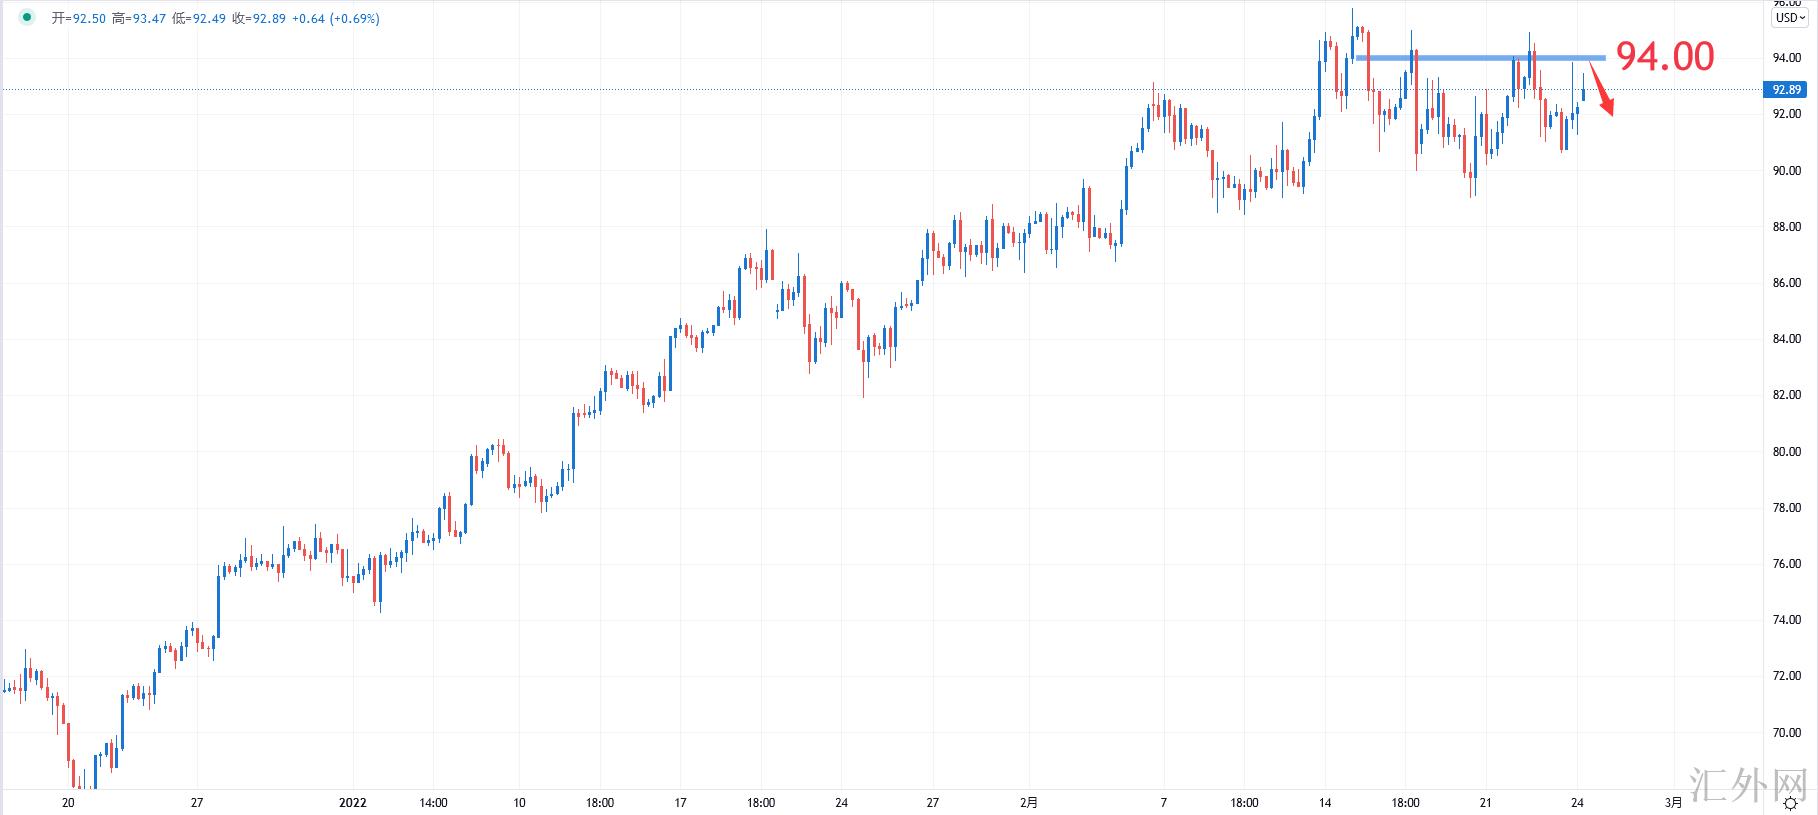Click the 2月 label on time axis
This screenshot has width=1818, height=815.
click(x=1029, y=802)
